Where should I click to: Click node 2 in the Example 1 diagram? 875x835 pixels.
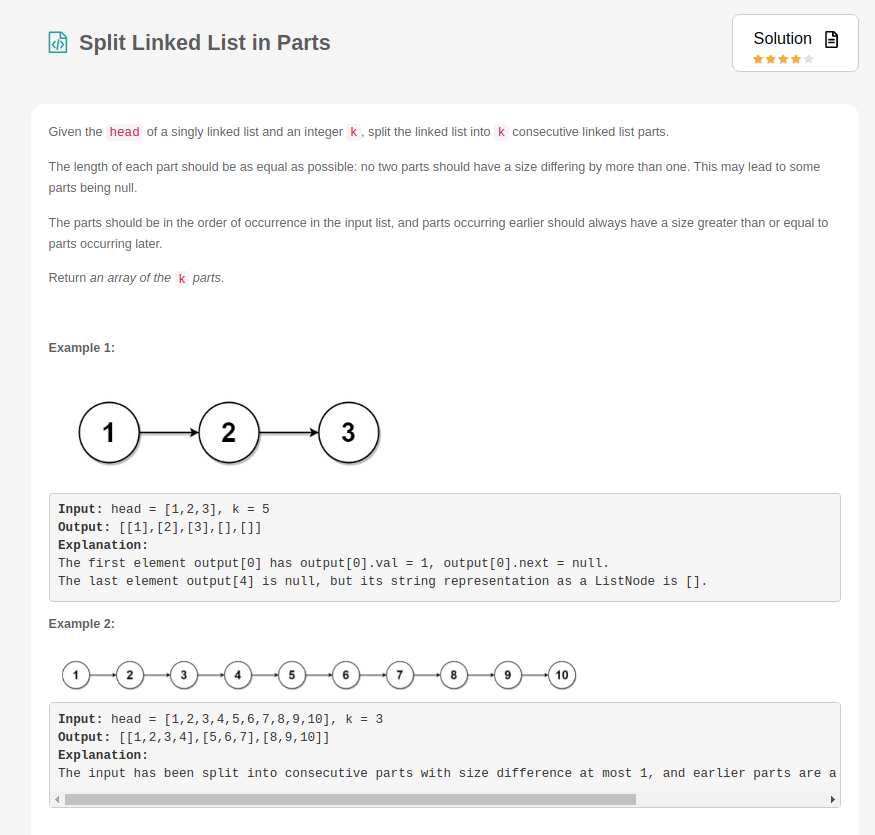click(x=229, y=432)
